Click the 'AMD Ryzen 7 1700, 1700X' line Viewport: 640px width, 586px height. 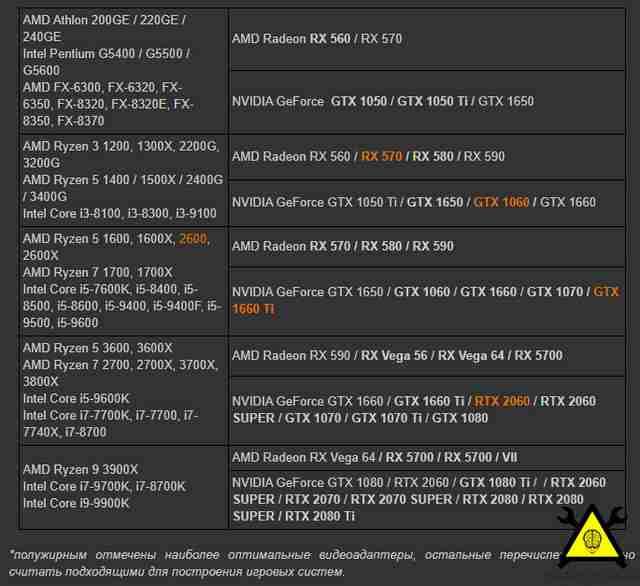[98, 272]
